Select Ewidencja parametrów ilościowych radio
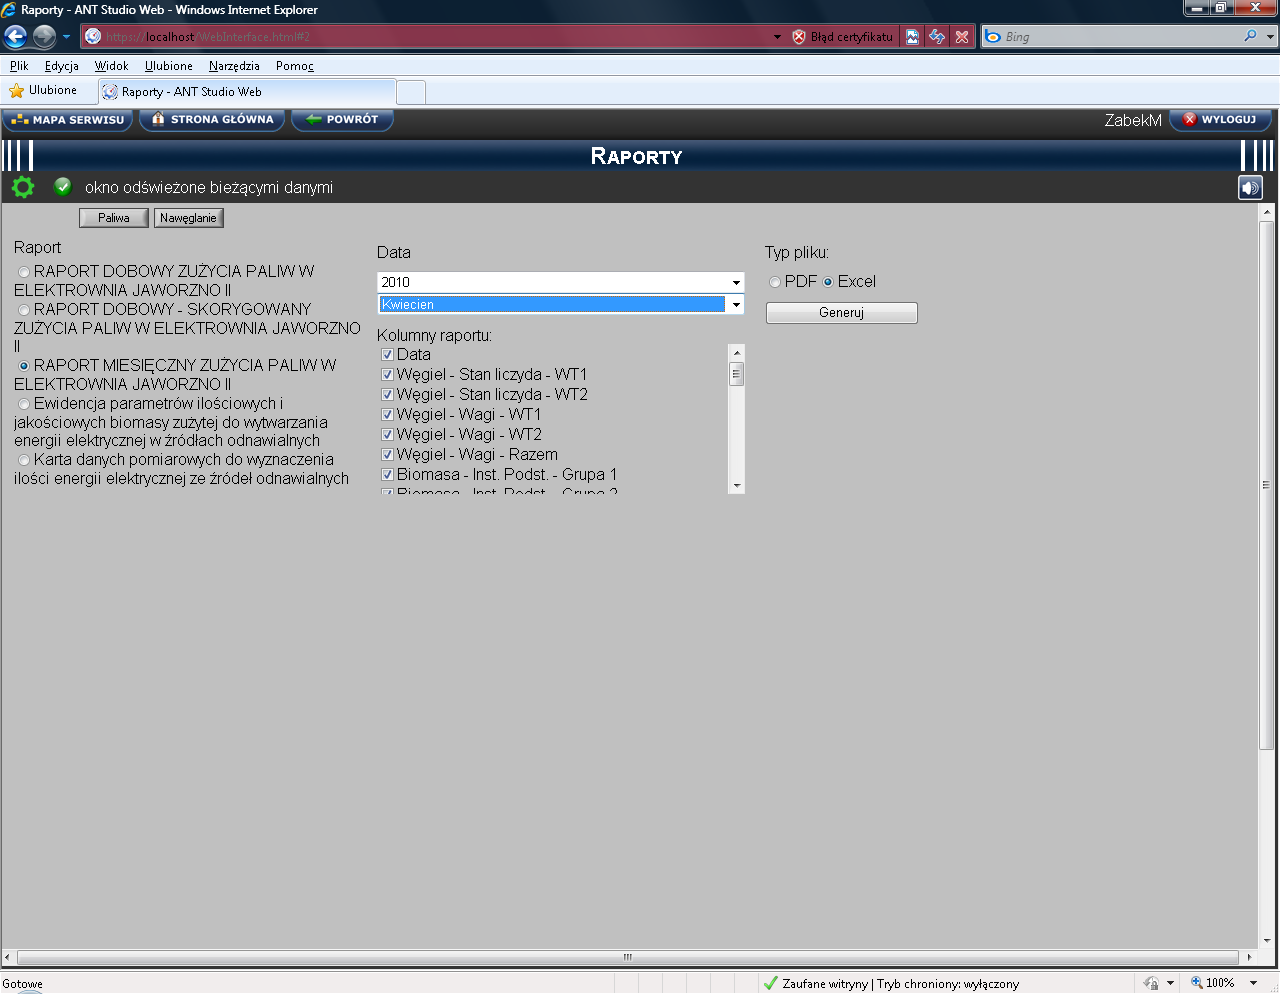Viewport: 1280px width, 994px height. [24, 404]
